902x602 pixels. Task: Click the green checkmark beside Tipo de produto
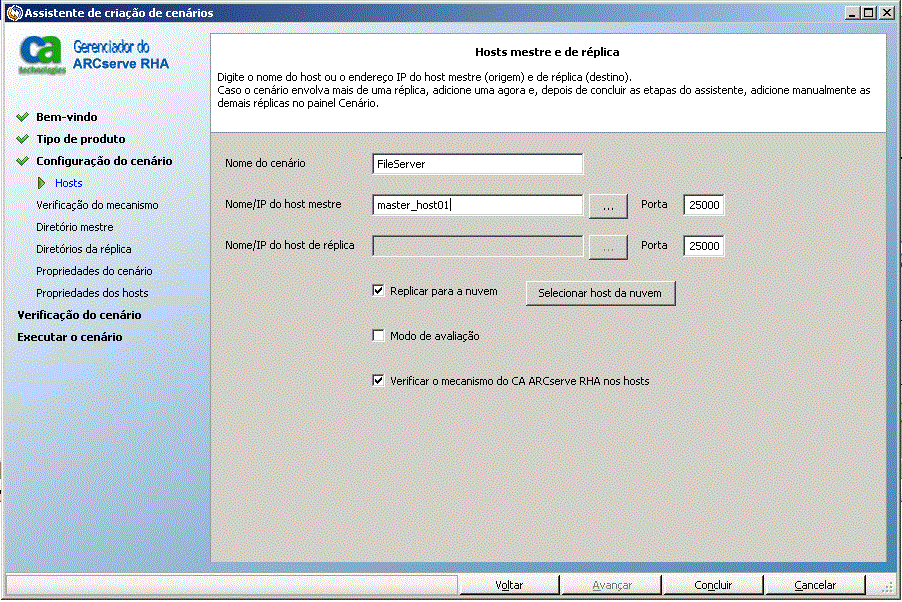pyautogui.click(x=22, y=139)
